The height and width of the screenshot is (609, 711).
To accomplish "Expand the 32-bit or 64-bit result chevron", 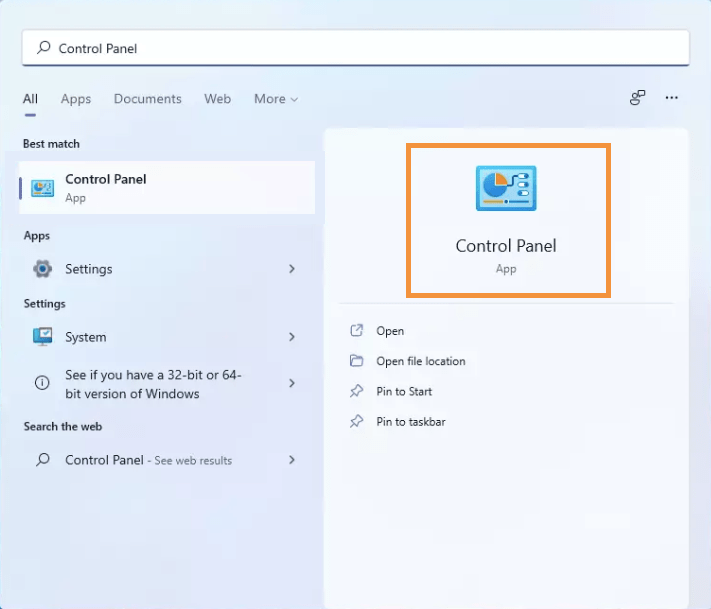I will coord(292,383).
